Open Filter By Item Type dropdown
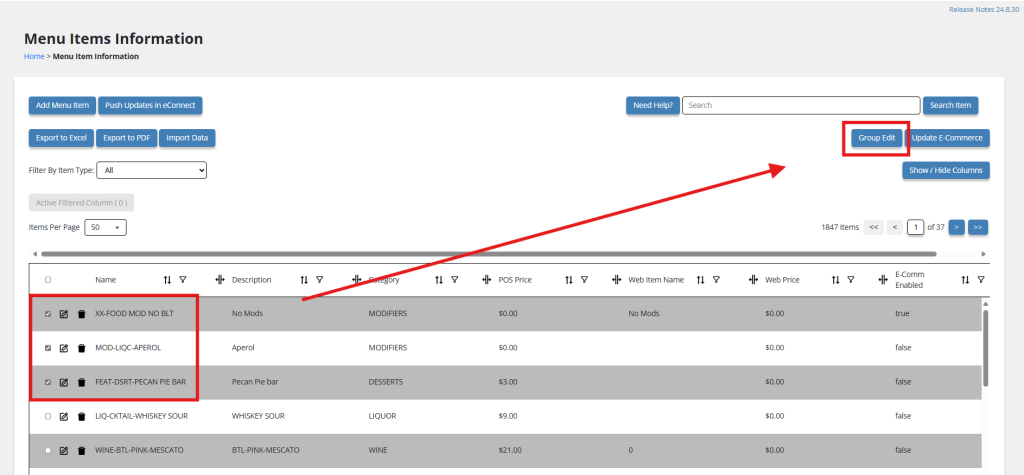The width and height of the screenshot is (1024, 475). click(153, 171)
